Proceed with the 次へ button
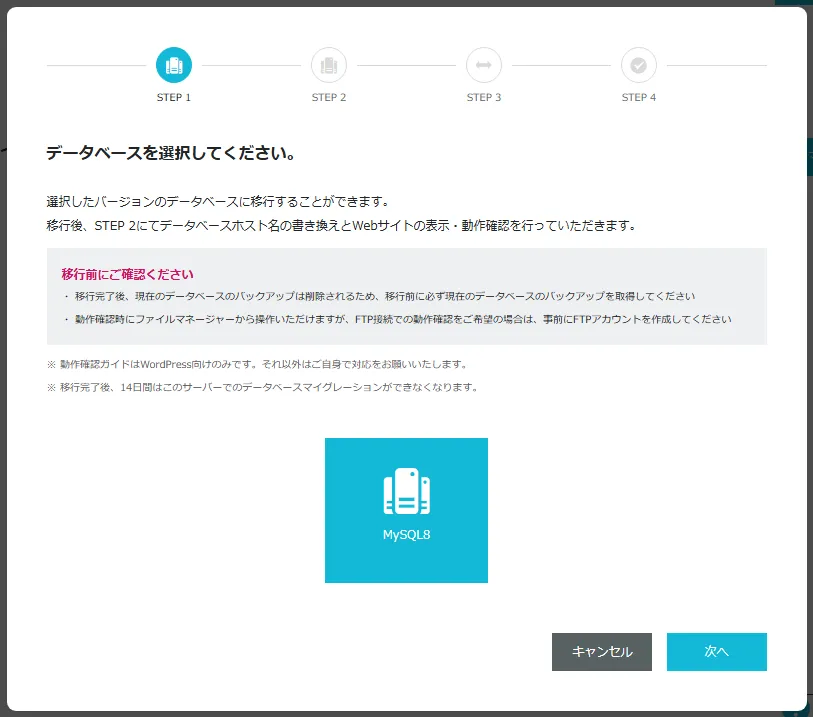 click(716, 651)
